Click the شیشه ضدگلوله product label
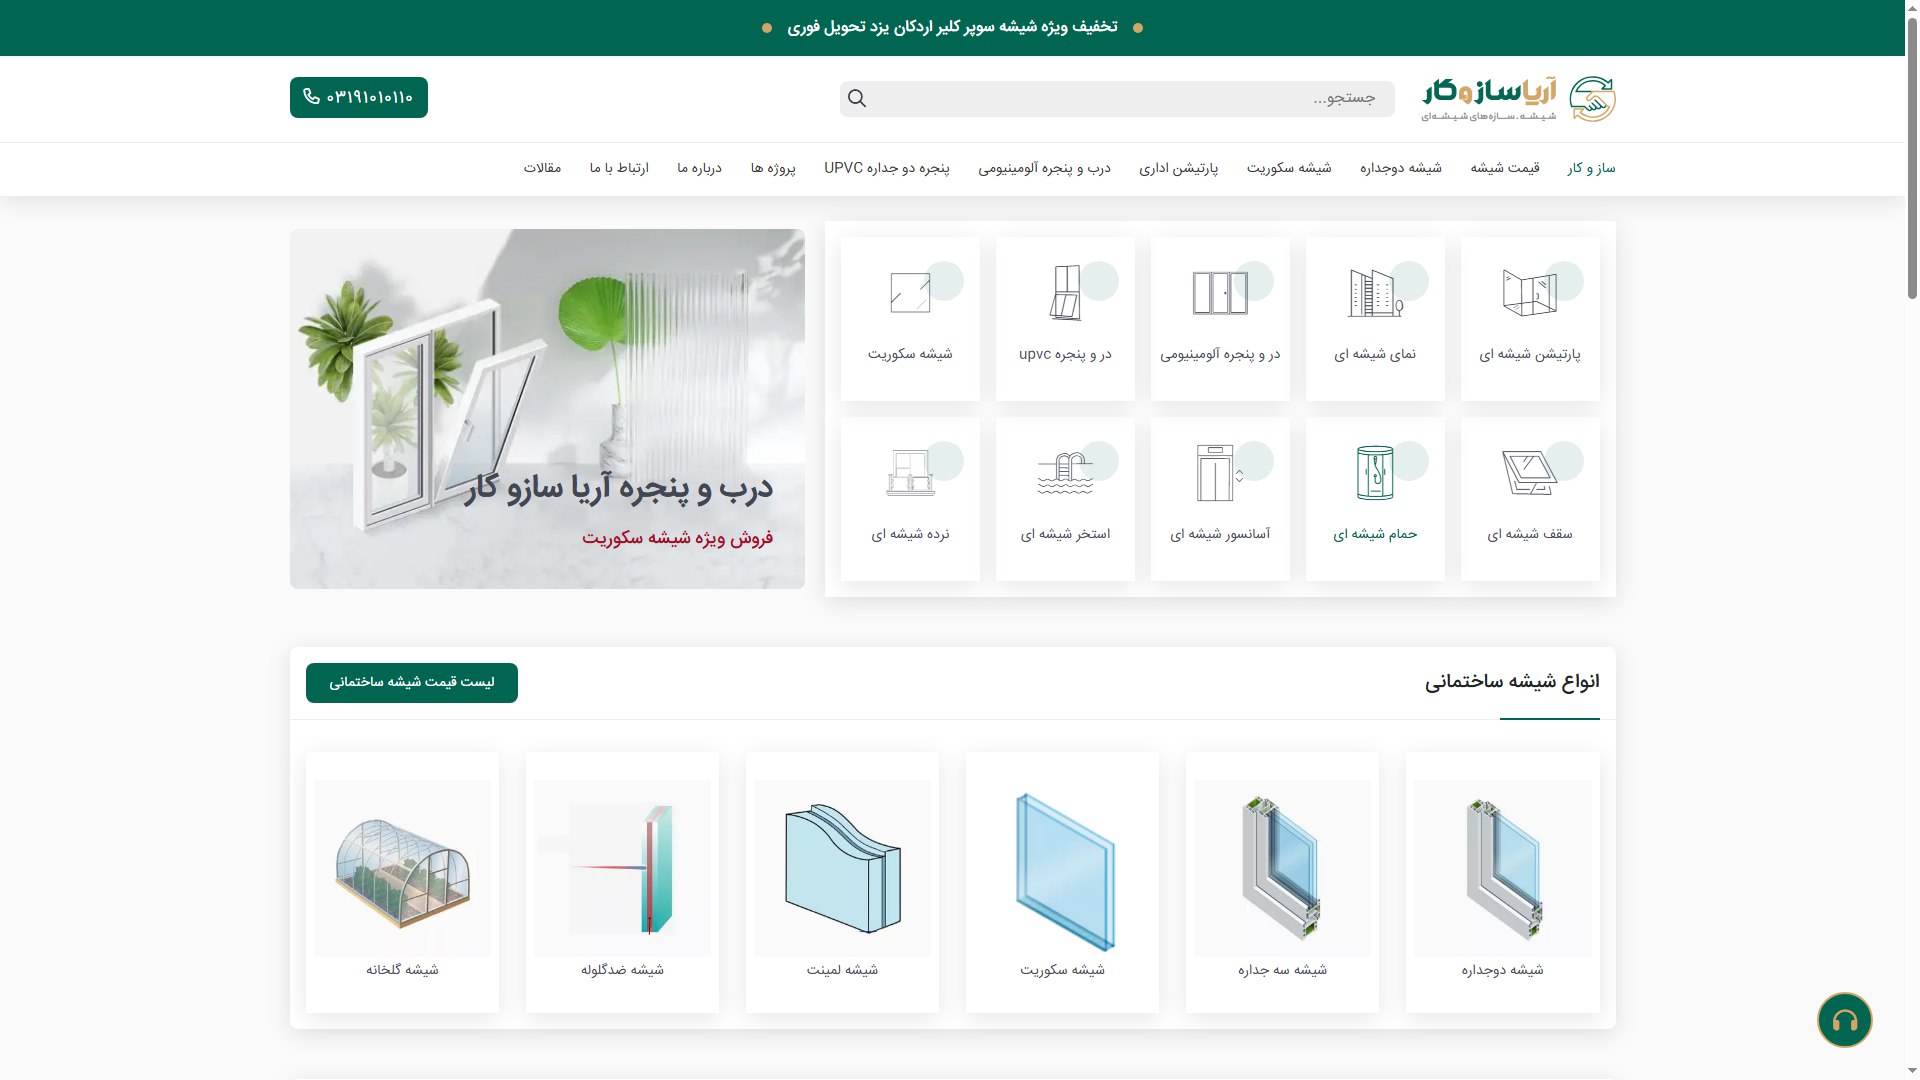The image size is (1920, 1080). [x=622, y=970]
